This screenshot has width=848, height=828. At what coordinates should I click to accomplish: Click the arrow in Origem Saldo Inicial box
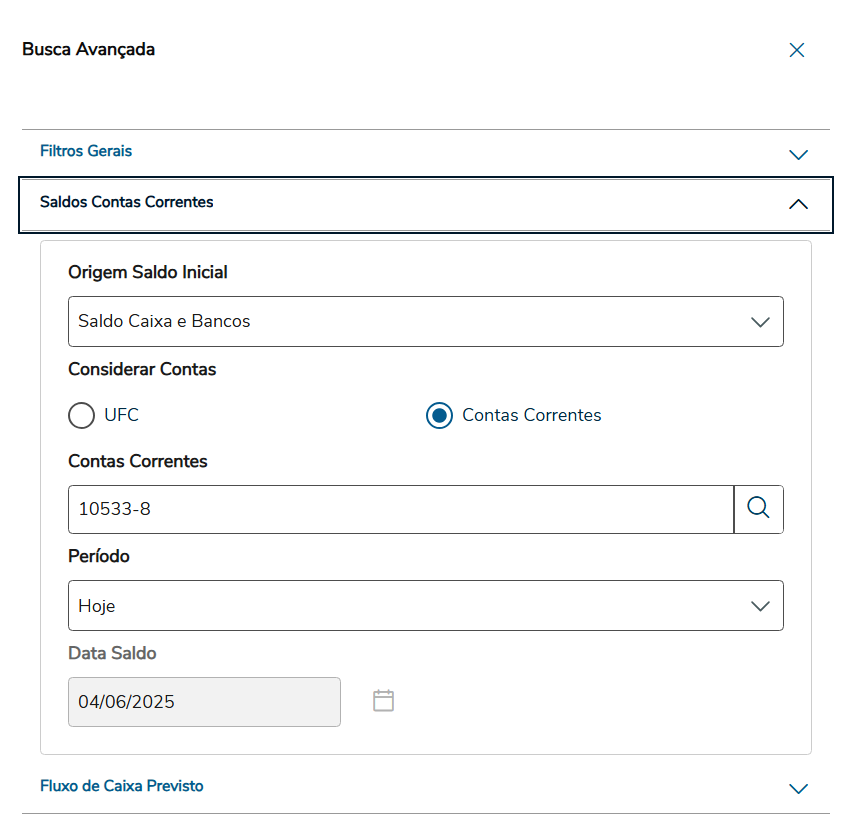(x=760, y=322)
